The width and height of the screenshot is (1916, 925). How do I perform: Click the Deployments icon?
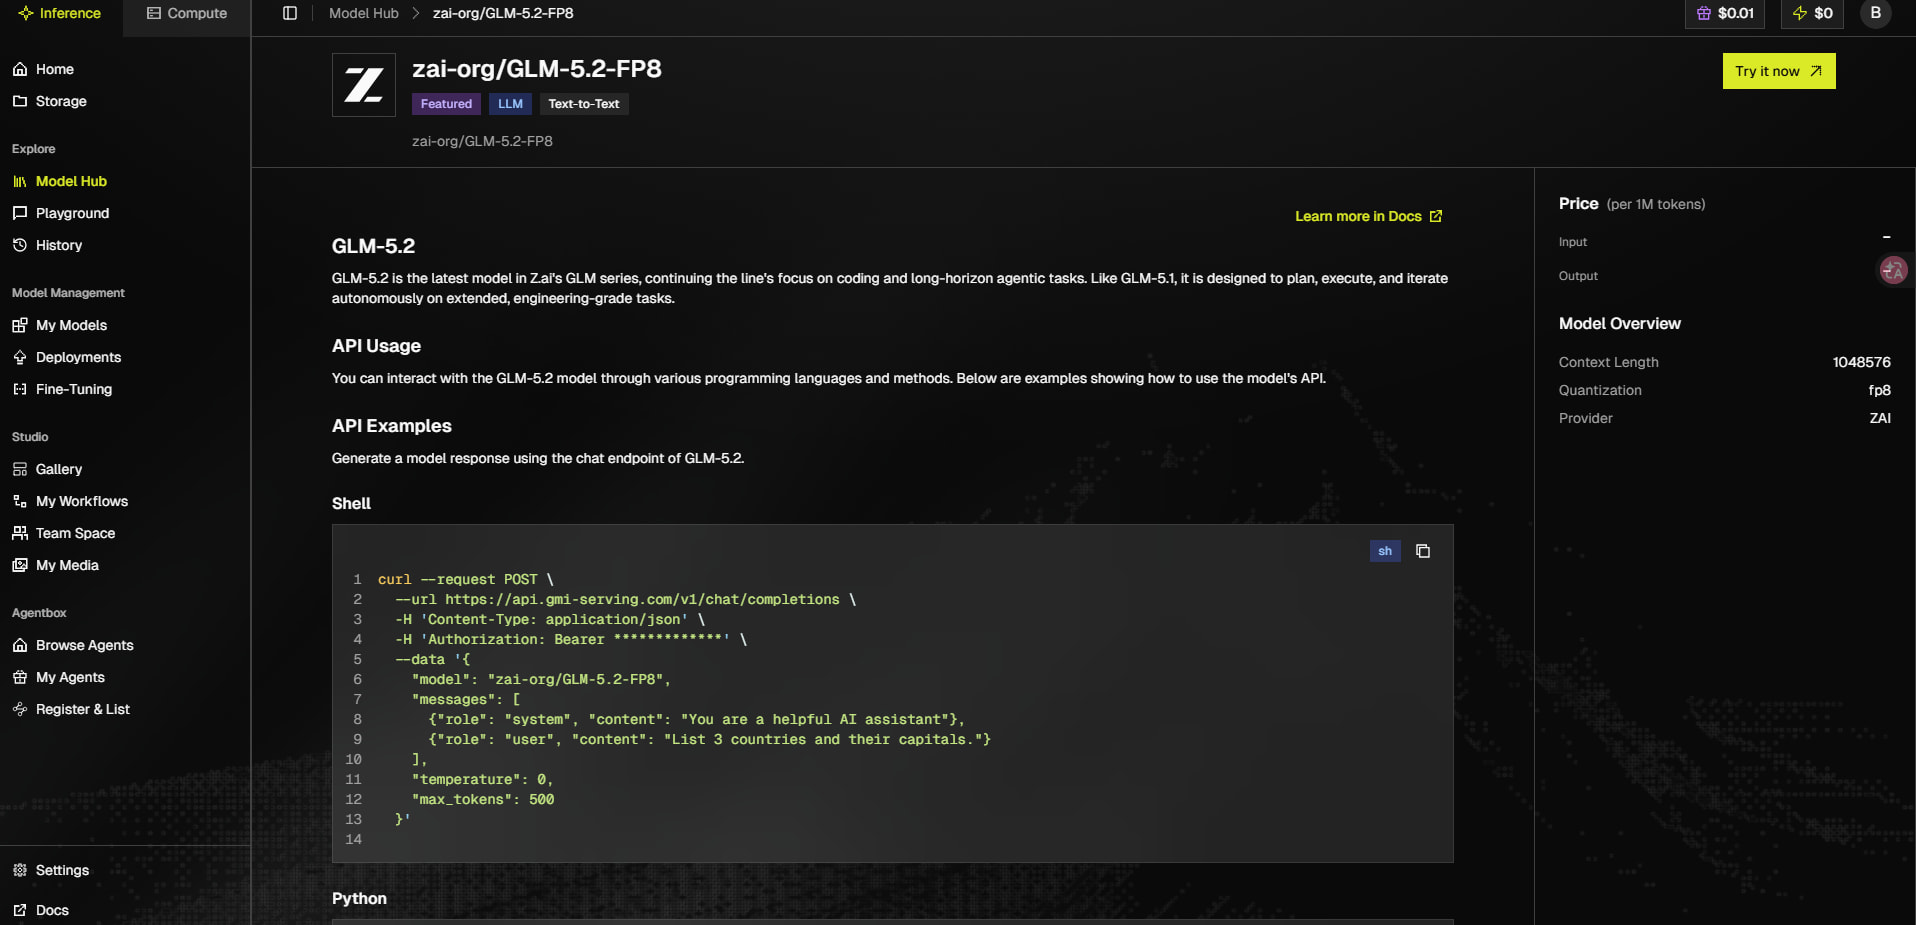(20, 357)
